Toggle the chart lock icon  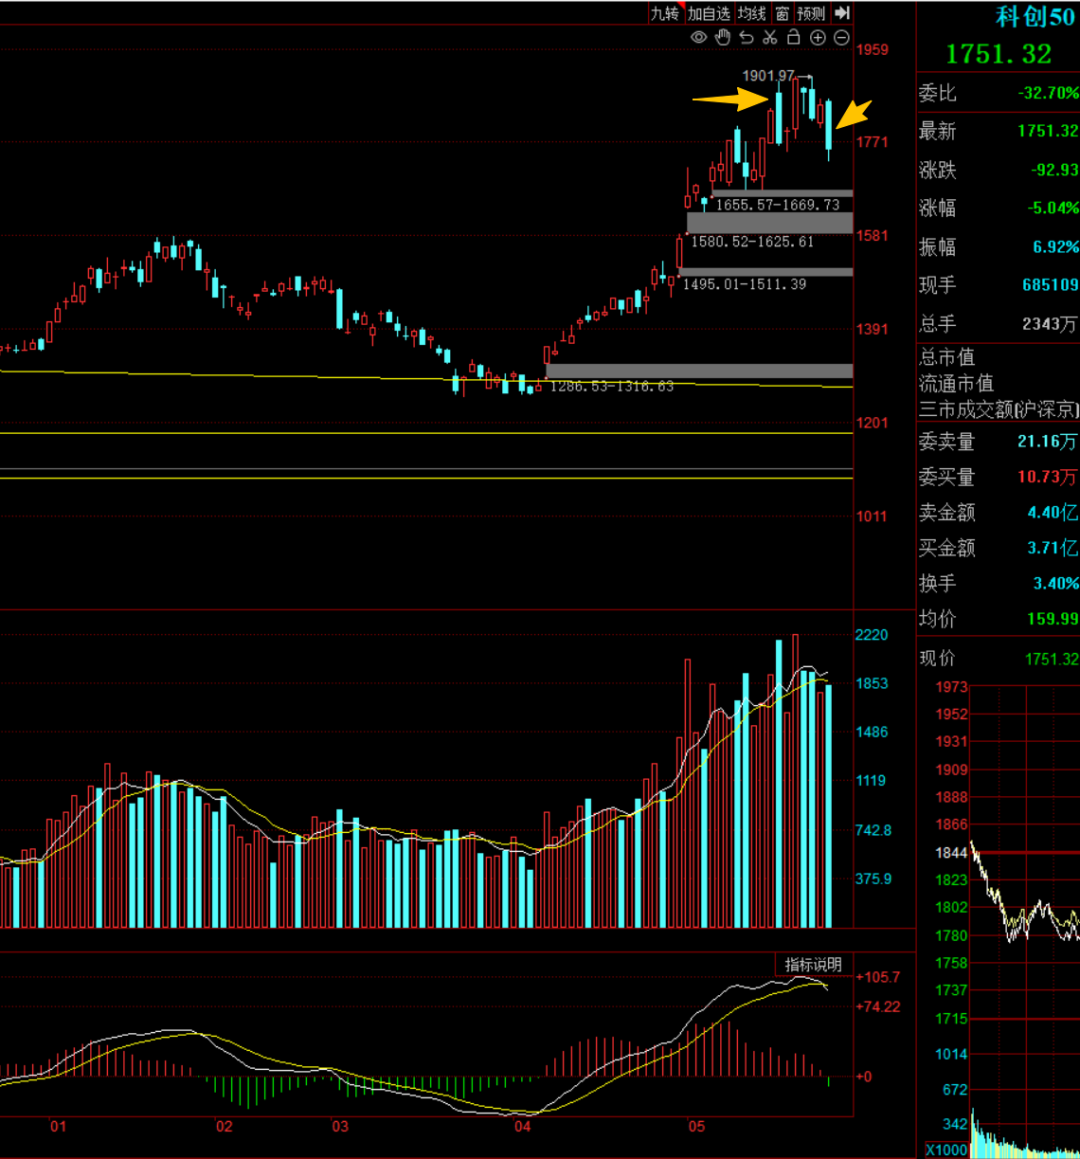pyautogui.click(x=793, y=38)
